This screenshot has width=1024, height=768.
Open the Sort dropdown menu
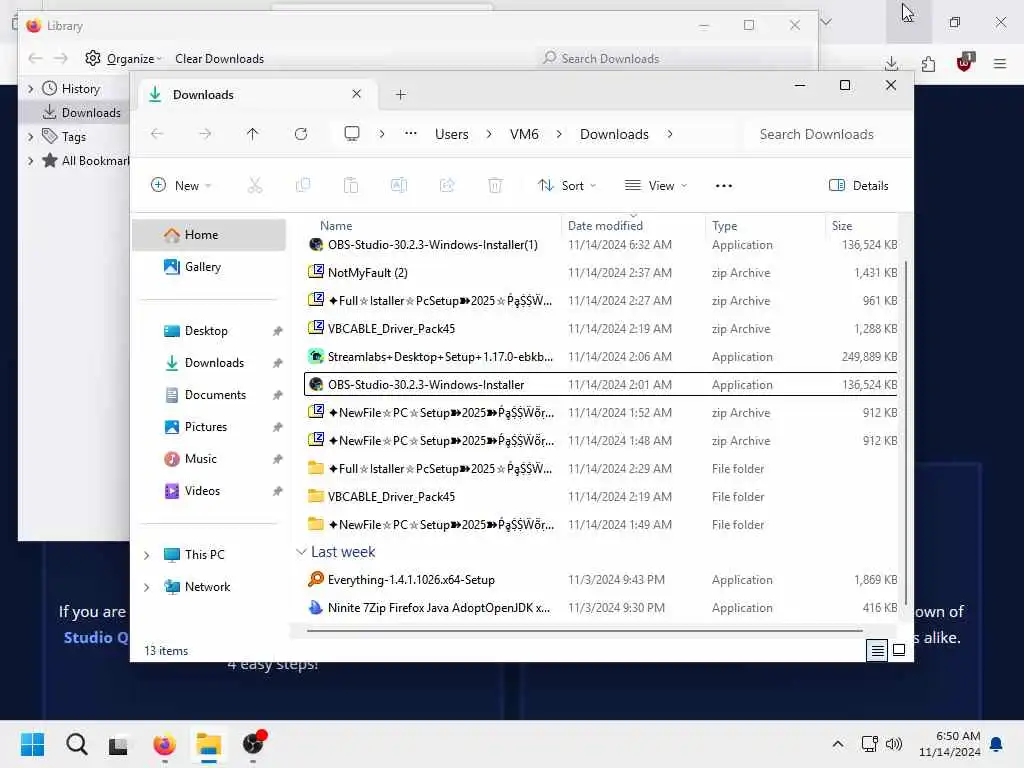pyautogui.click(x=567, y=185)
